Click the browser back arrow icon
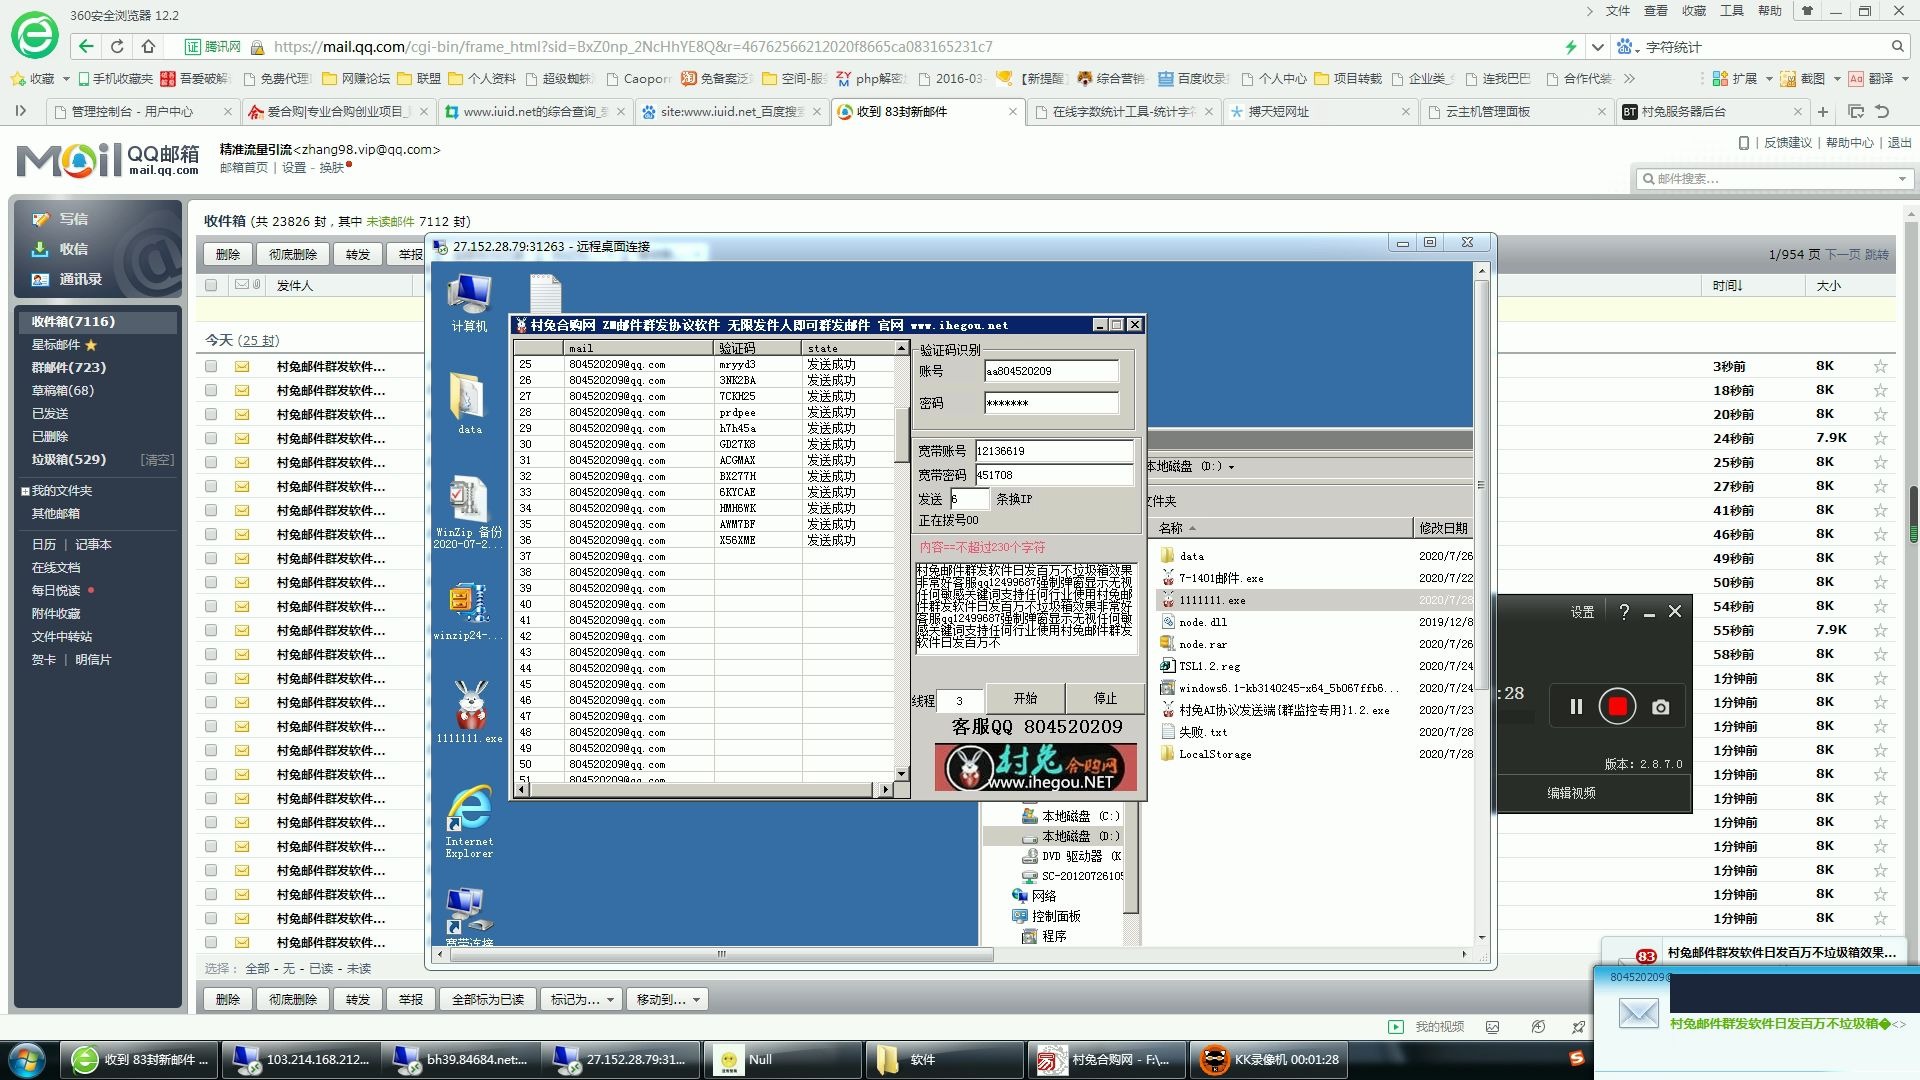The width and height of the screenshot is (1920, 1080). click(86, 46)
